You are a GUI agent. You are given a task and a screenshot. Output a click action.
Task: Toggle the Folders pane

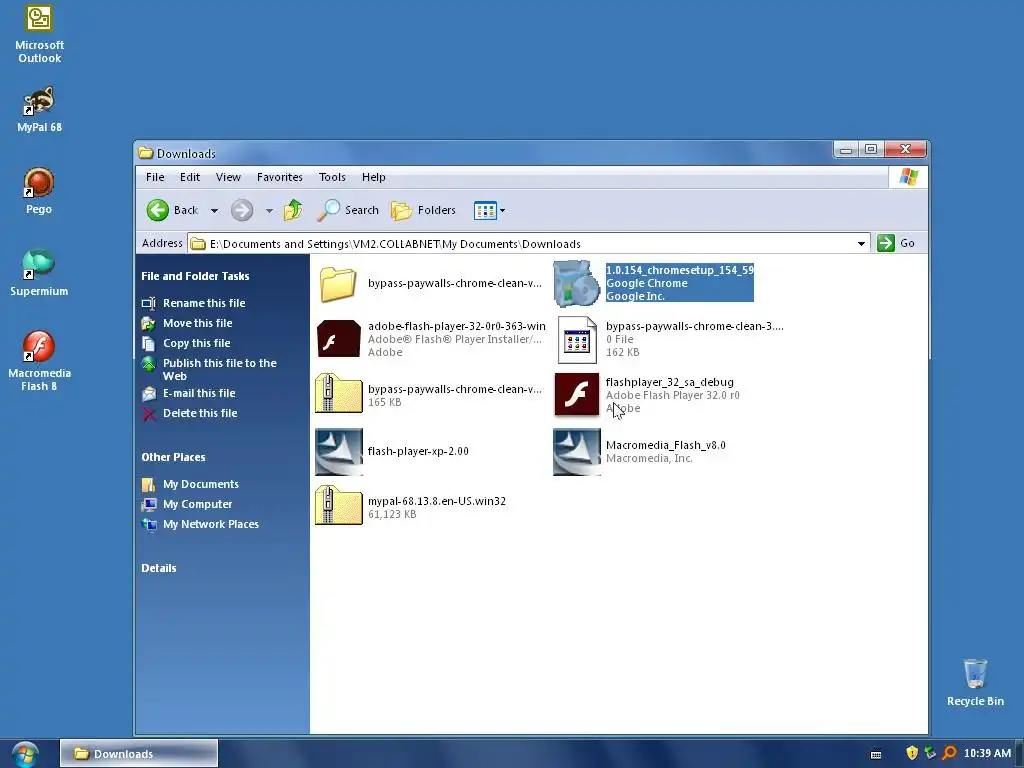click(423, 210)
